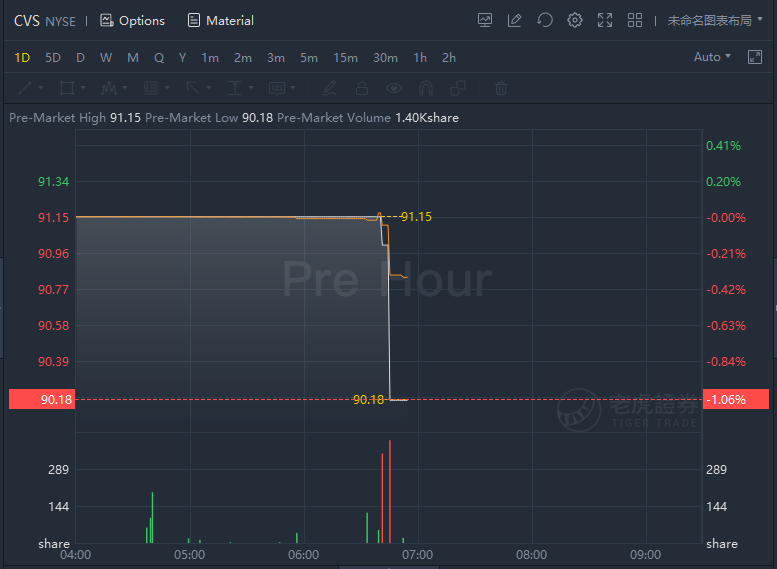
Task: Select the price label 123 tool
Action: (277, 88)
